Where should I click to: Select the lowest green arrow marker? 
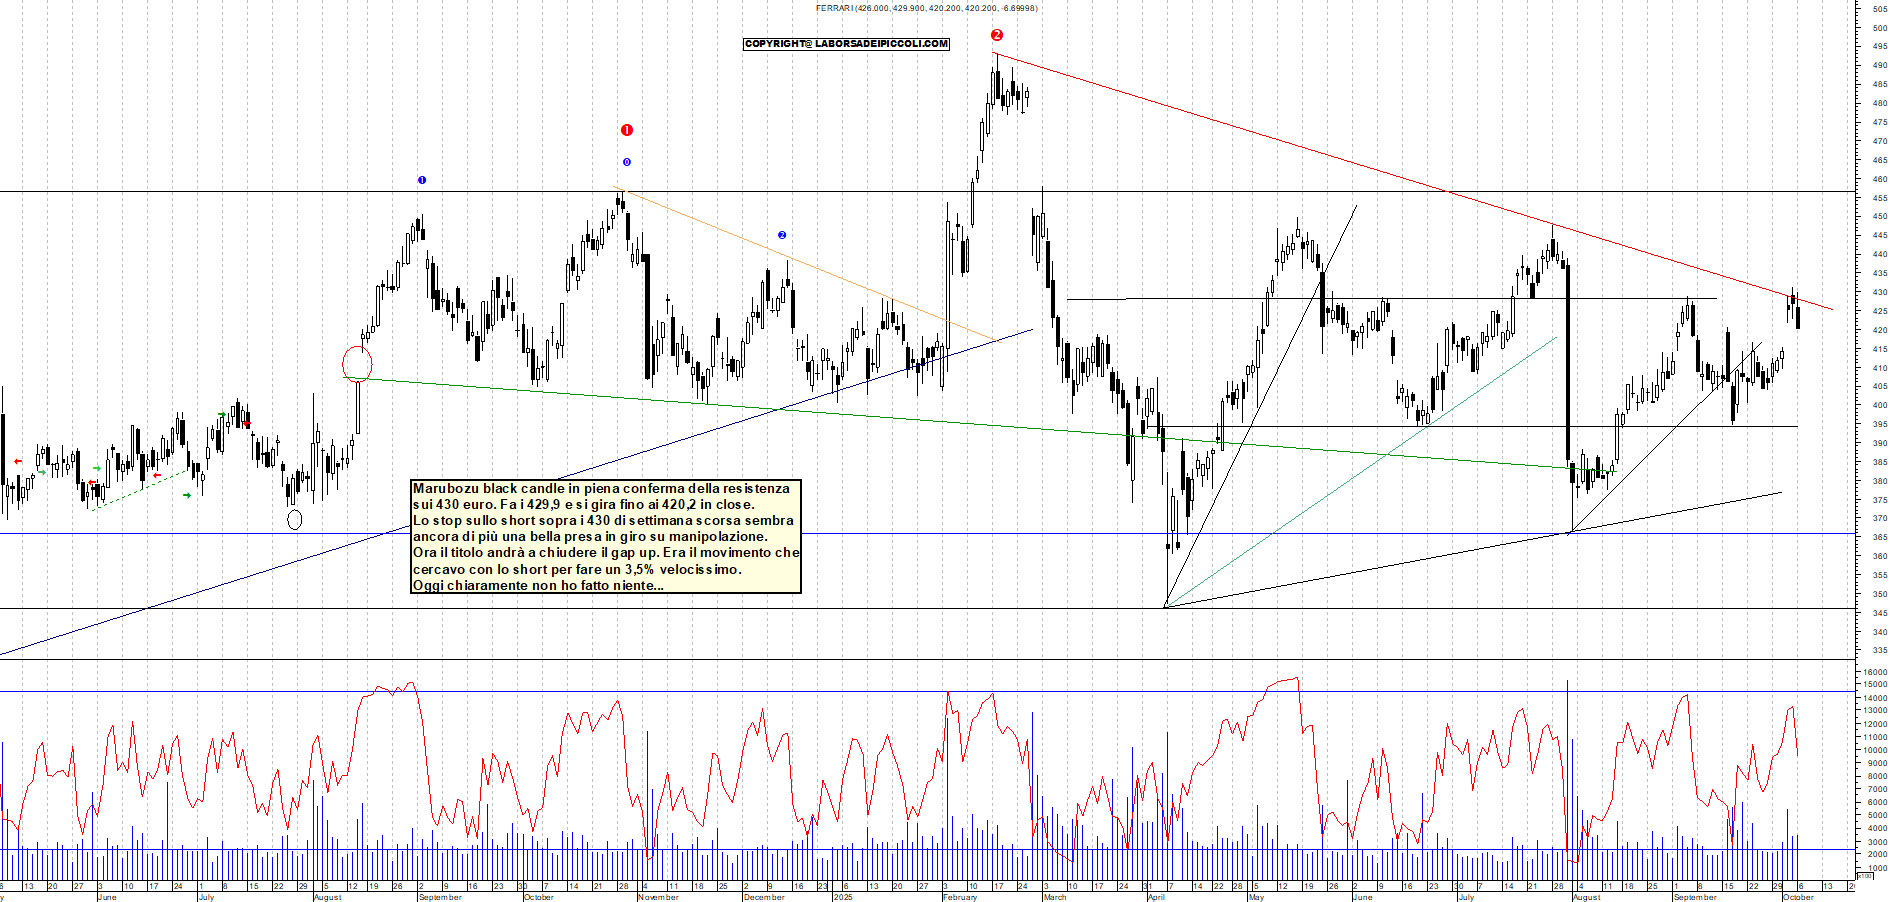187,495
